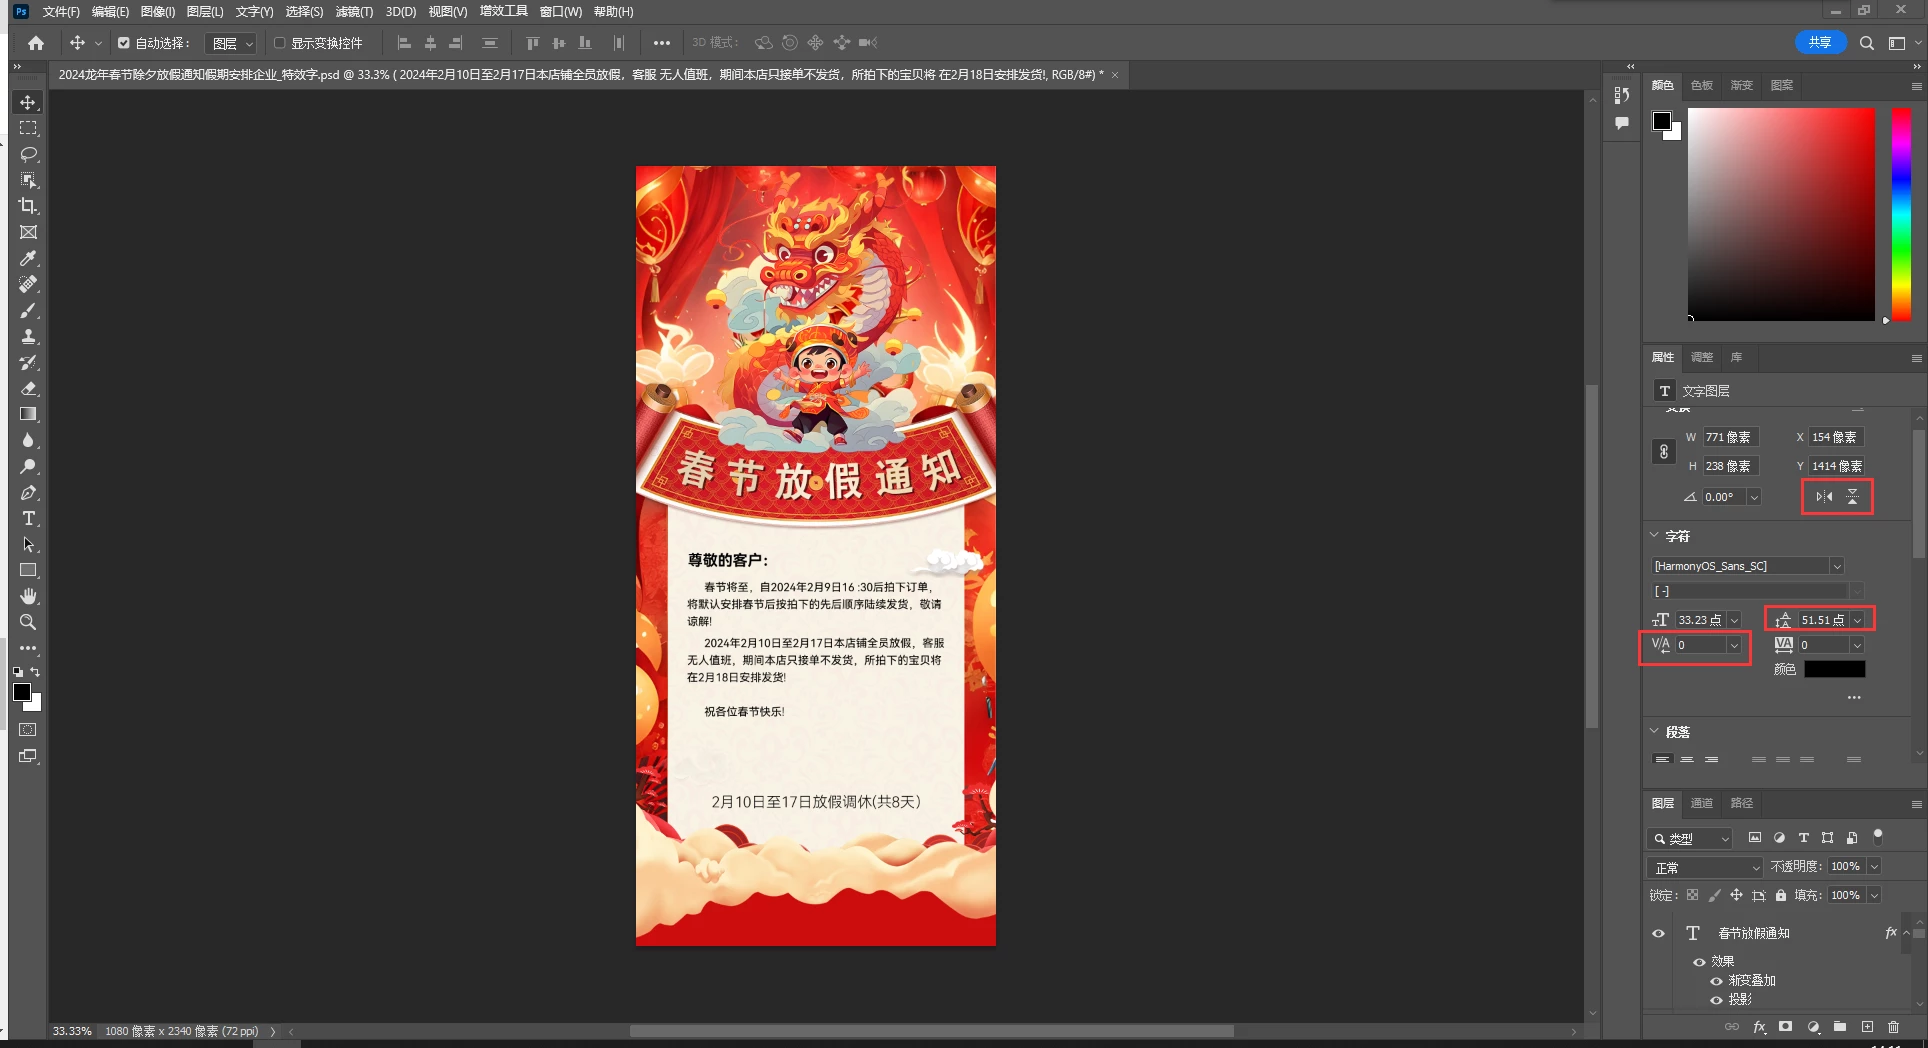Go to the Home screen icon

pos(36,43)
